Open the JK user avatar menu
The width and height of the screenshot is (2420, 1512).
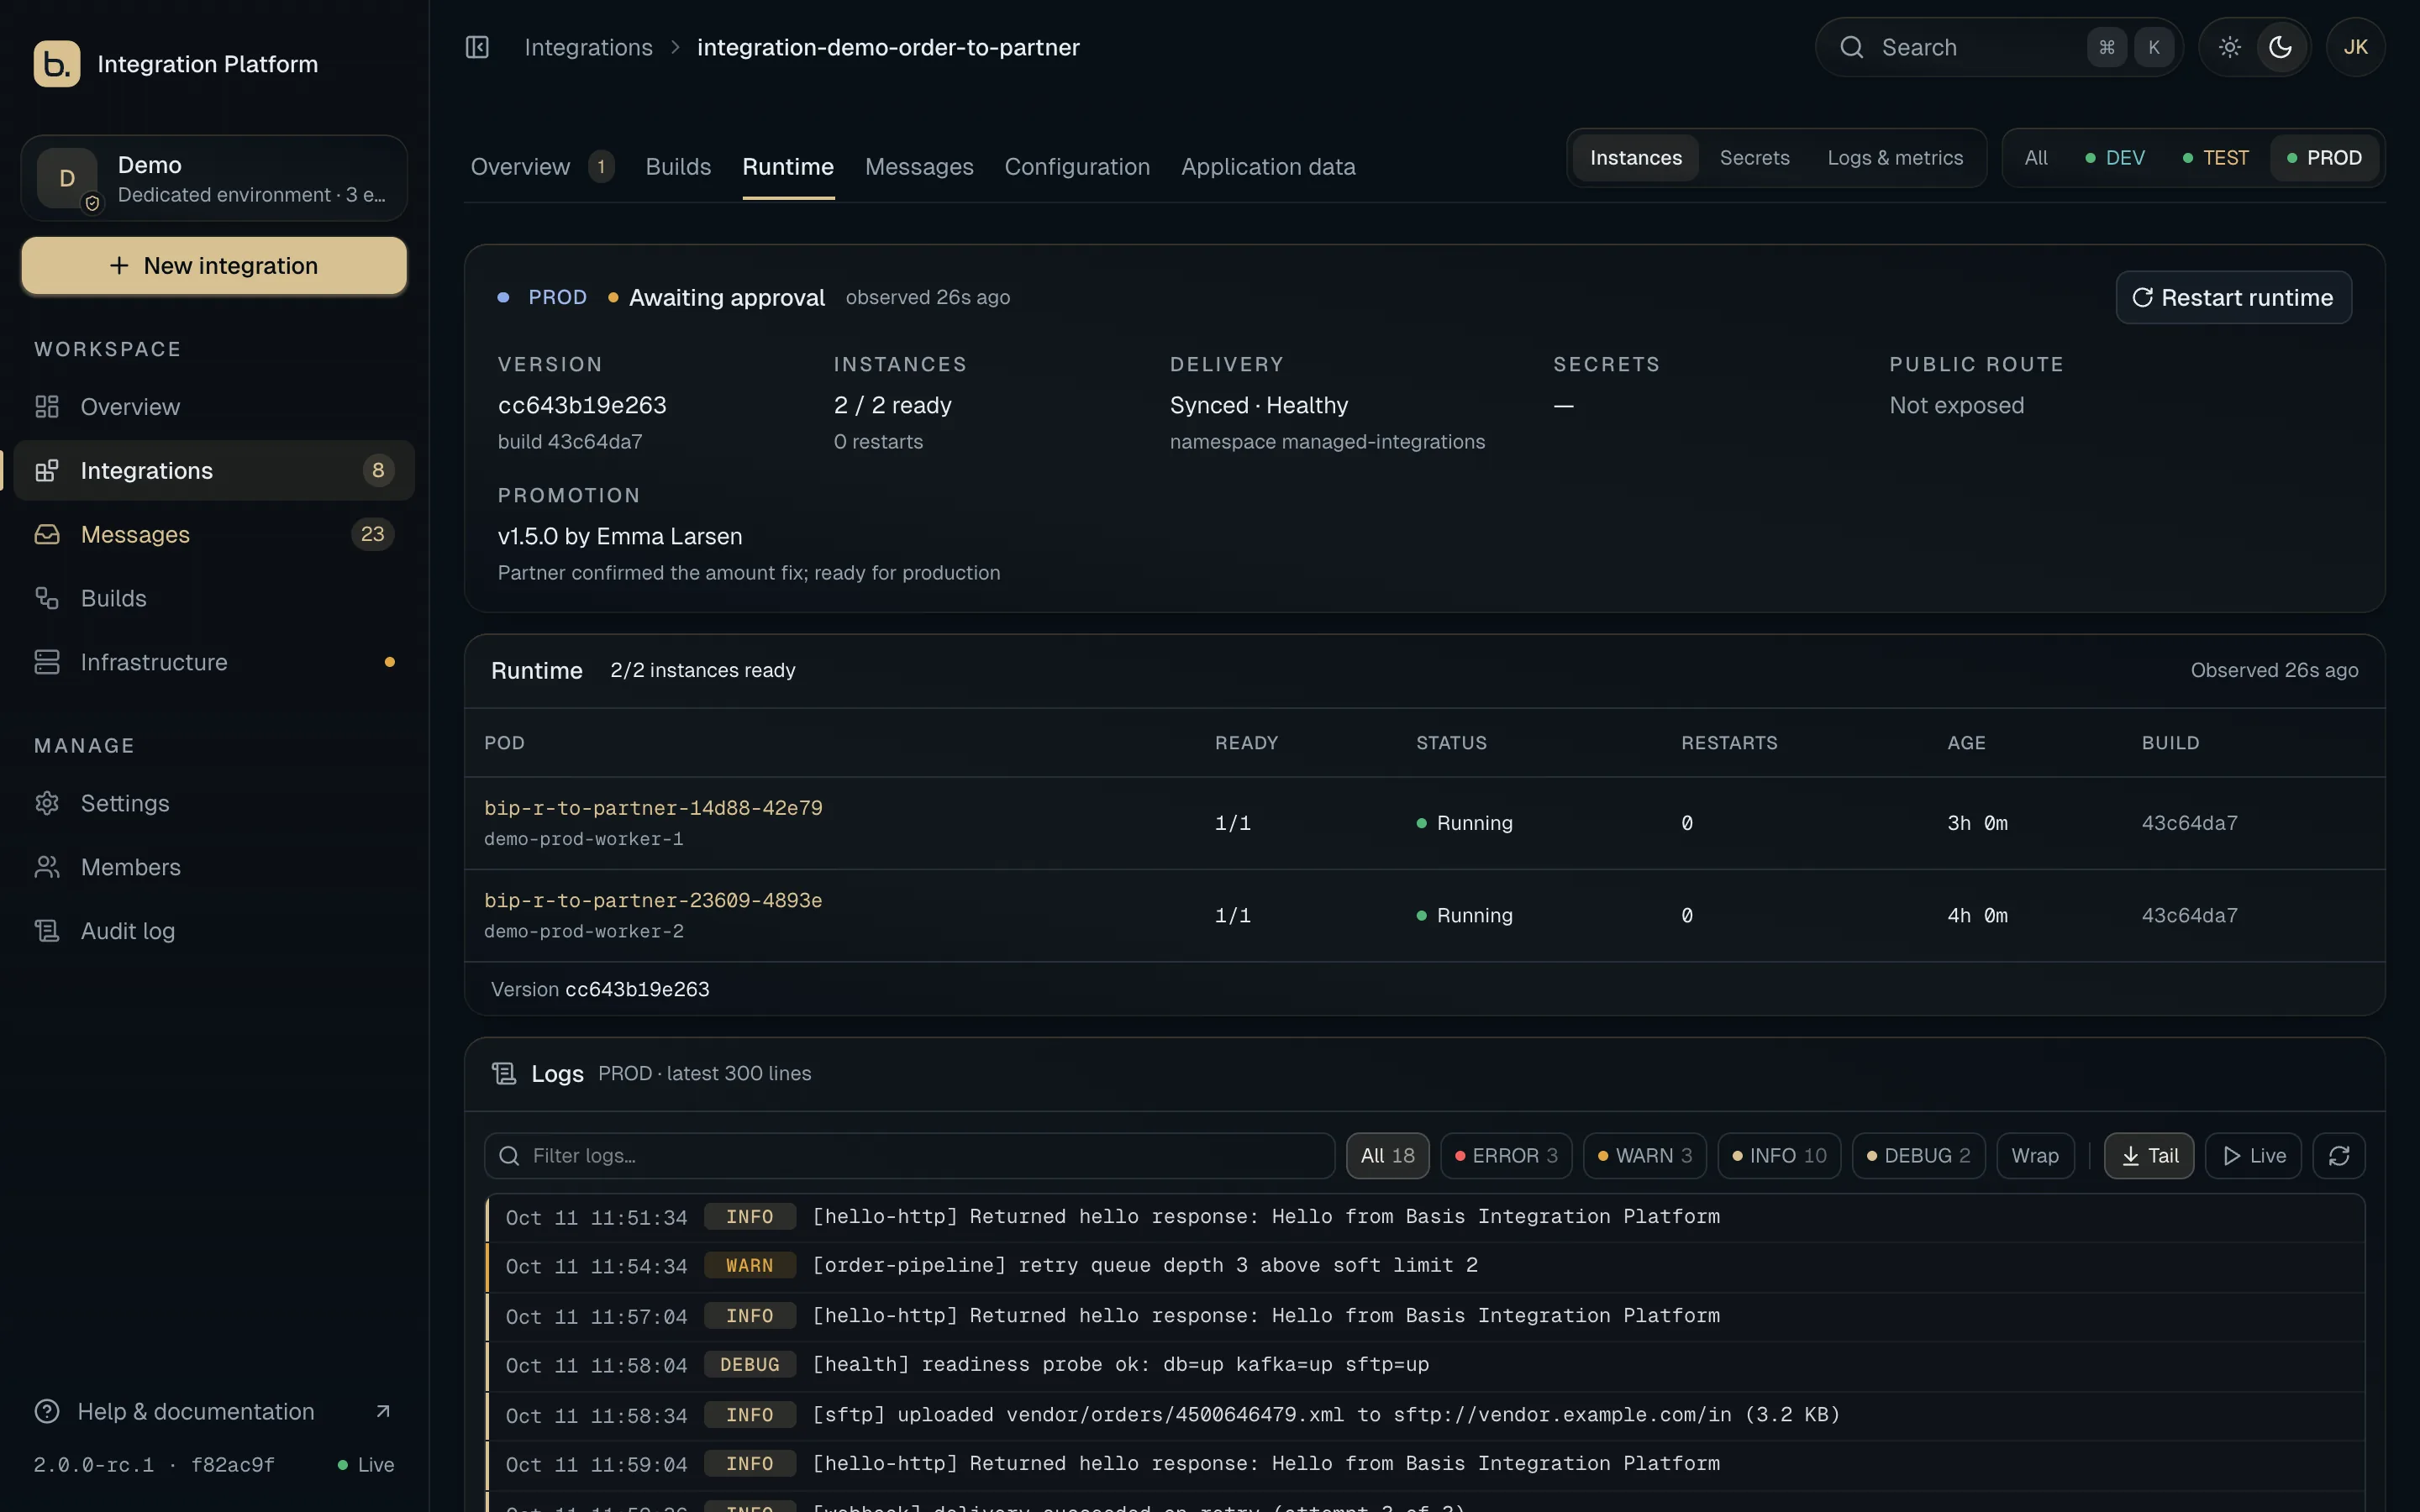coord(2355,47)
